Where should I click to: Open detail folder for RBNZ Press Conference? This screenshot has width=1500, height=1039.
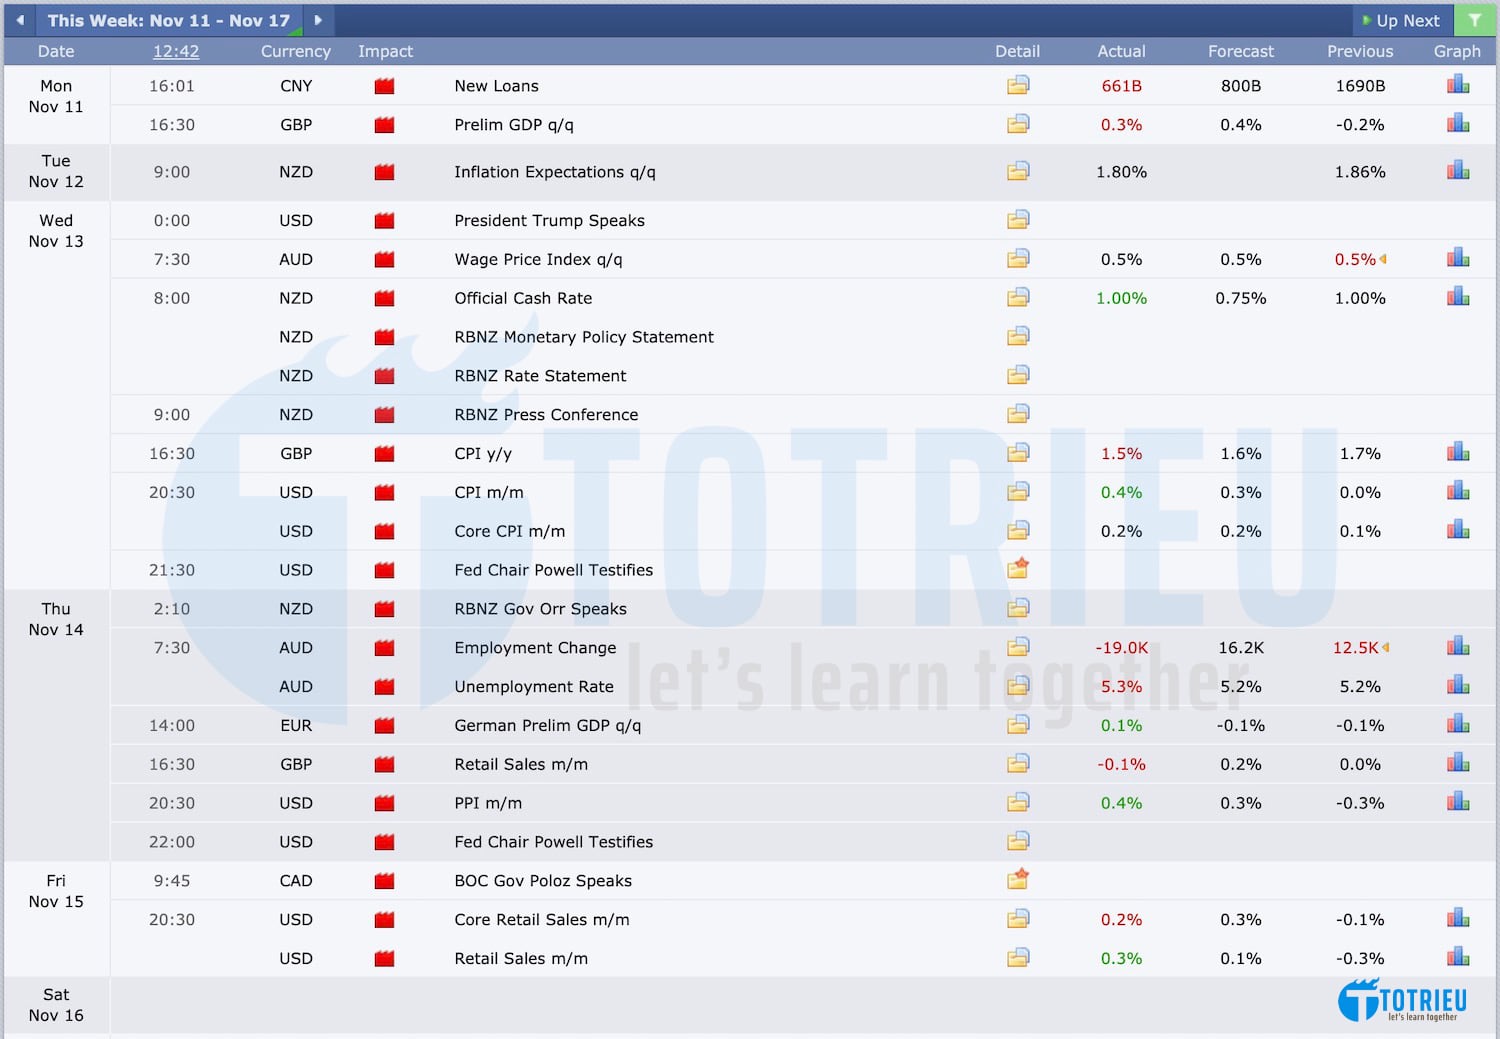coord(1018,413)
